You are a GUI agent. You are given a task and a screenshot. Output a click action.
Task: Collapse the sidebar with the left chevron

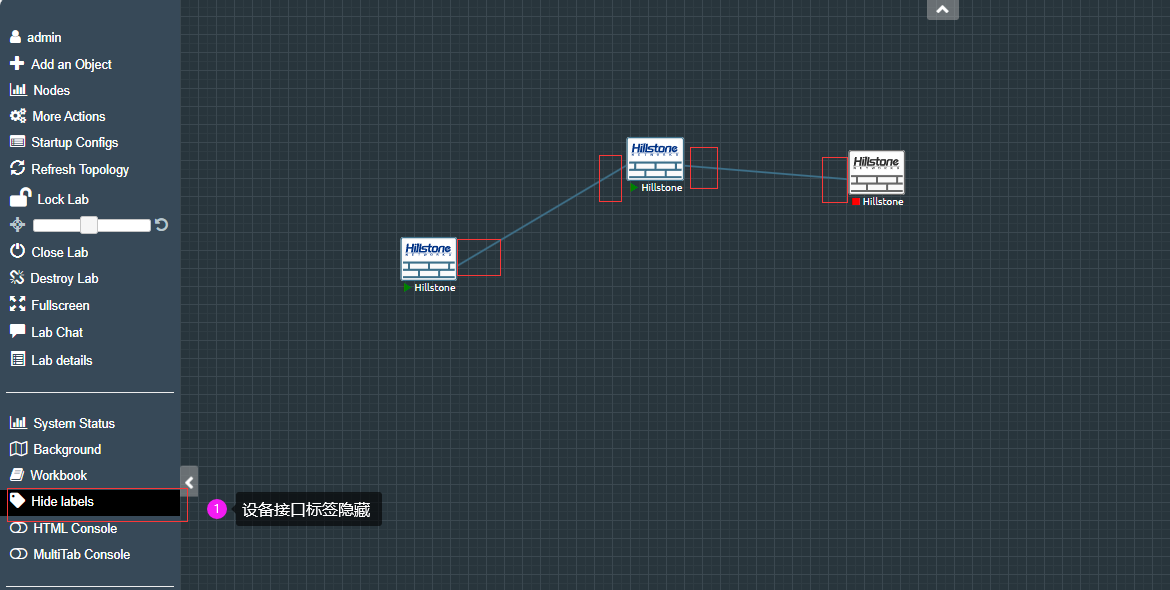click(x=189, y=482)
